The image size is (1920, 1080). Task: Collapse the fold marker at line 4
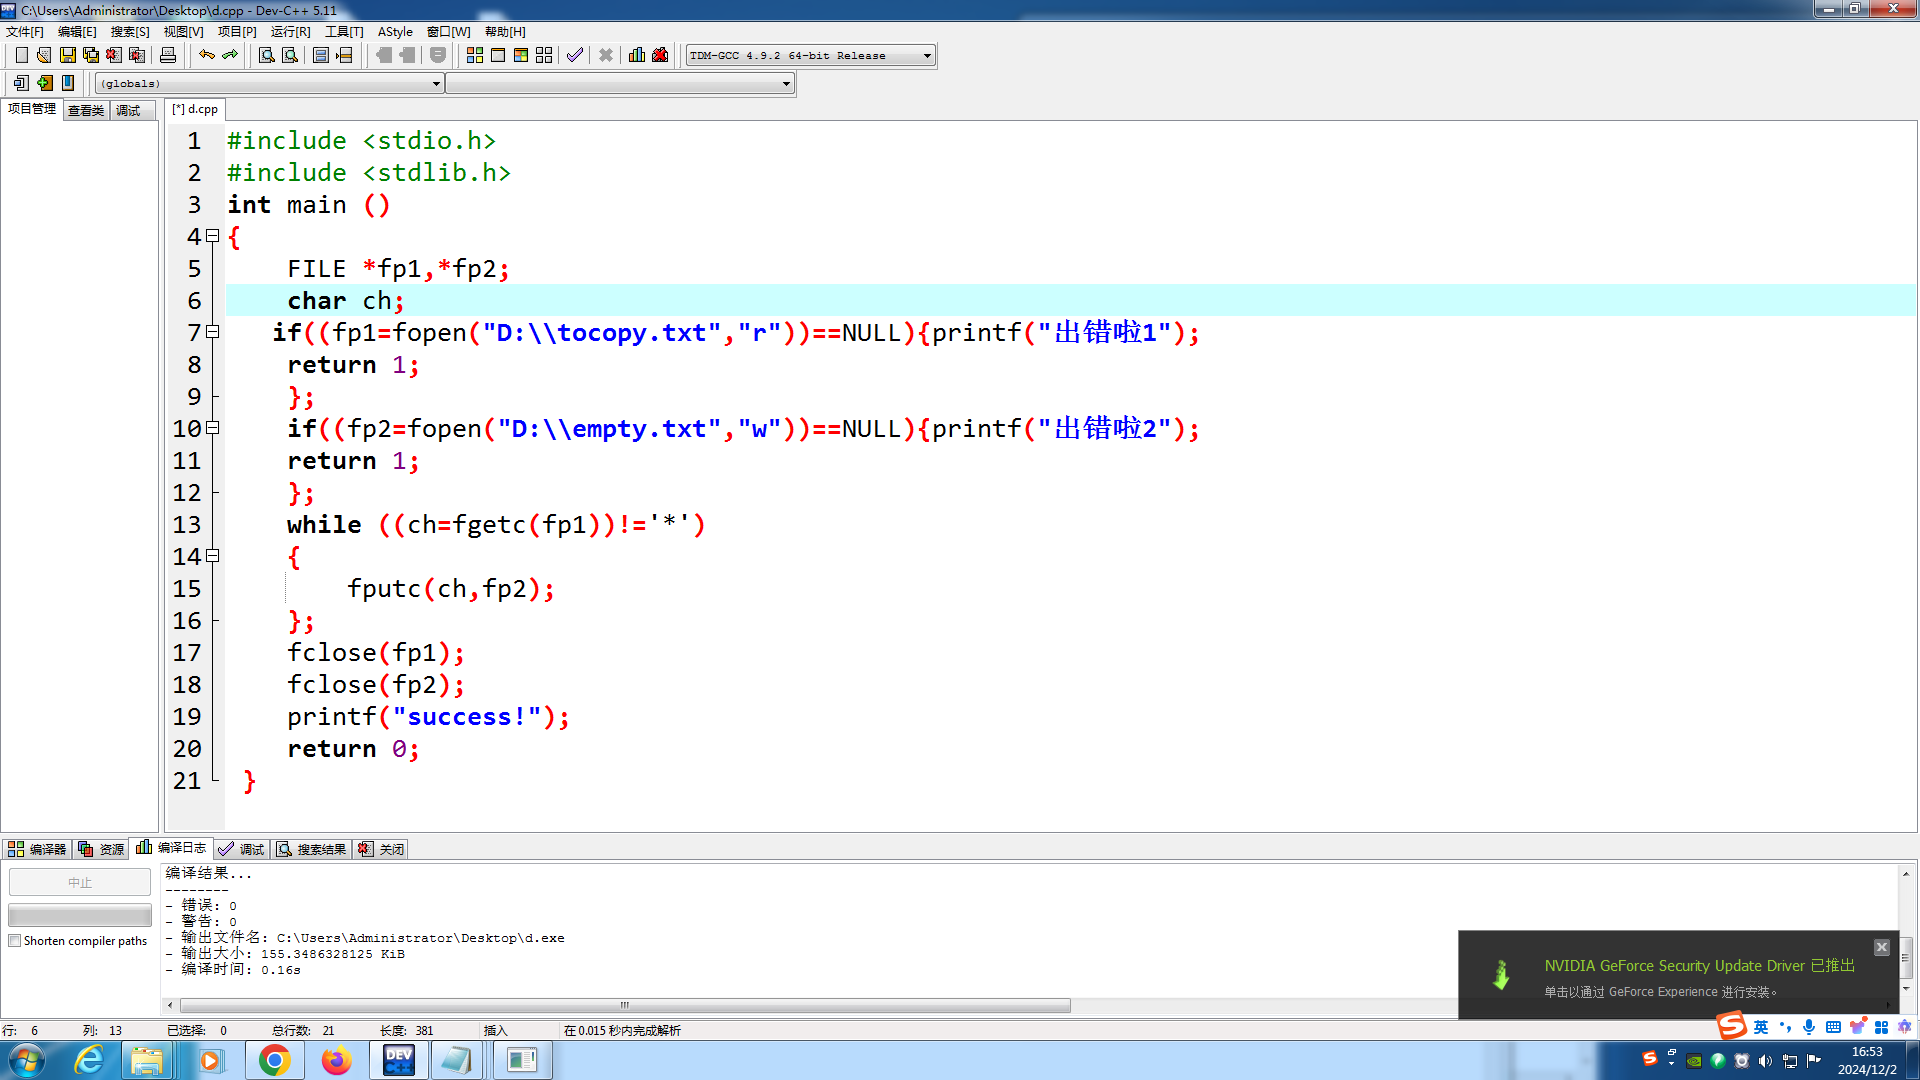coord(212,236)
